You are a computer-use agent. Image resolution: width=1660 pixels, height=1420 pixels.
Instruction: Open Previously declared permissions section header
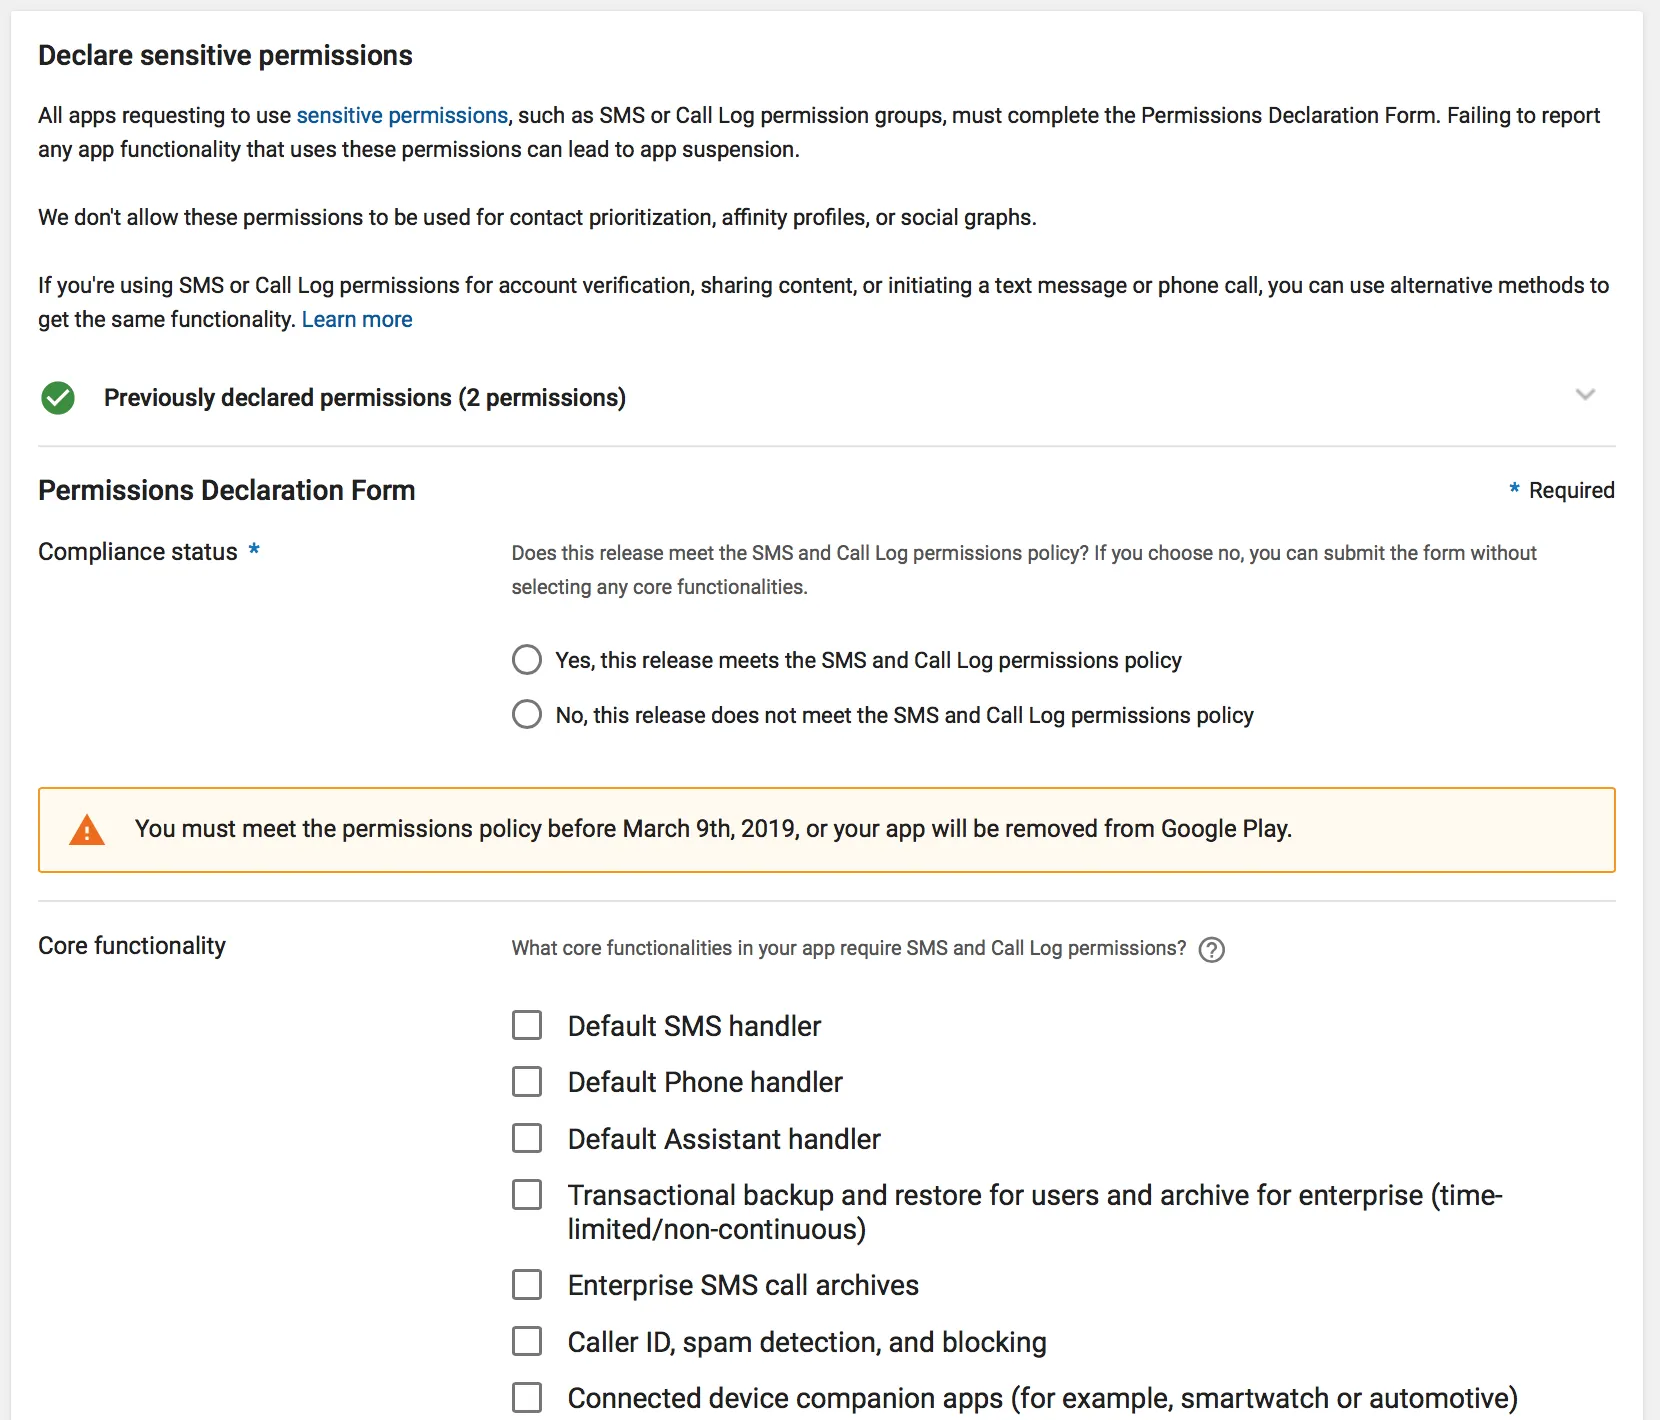coord(365,398)
